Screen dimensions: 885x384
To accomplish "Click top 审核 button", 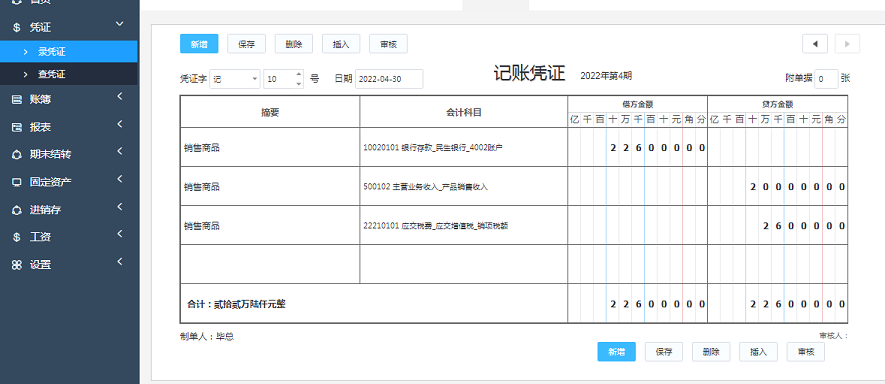I will (x=388, y=44).
